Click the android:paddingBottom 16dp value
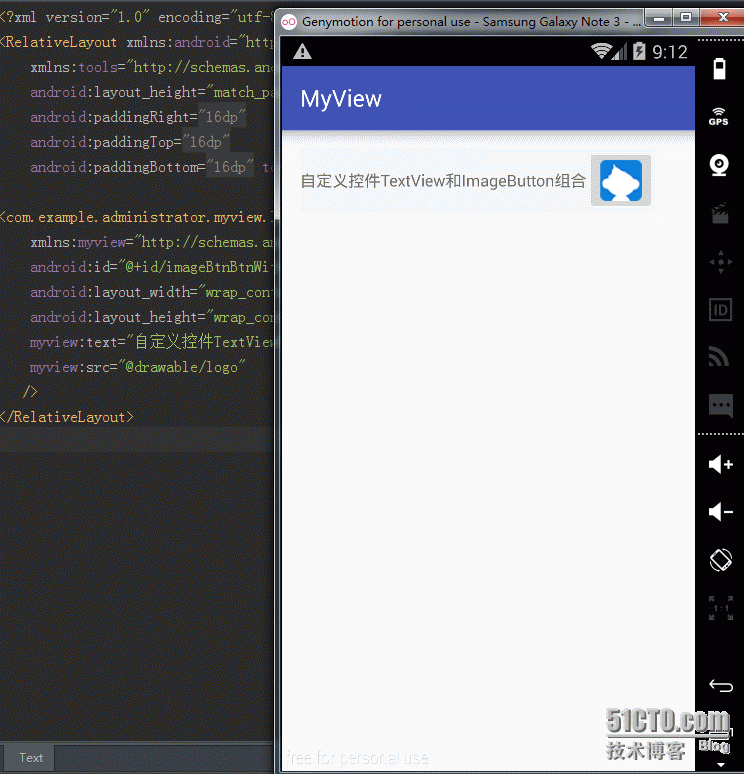 tap(230, 167)
